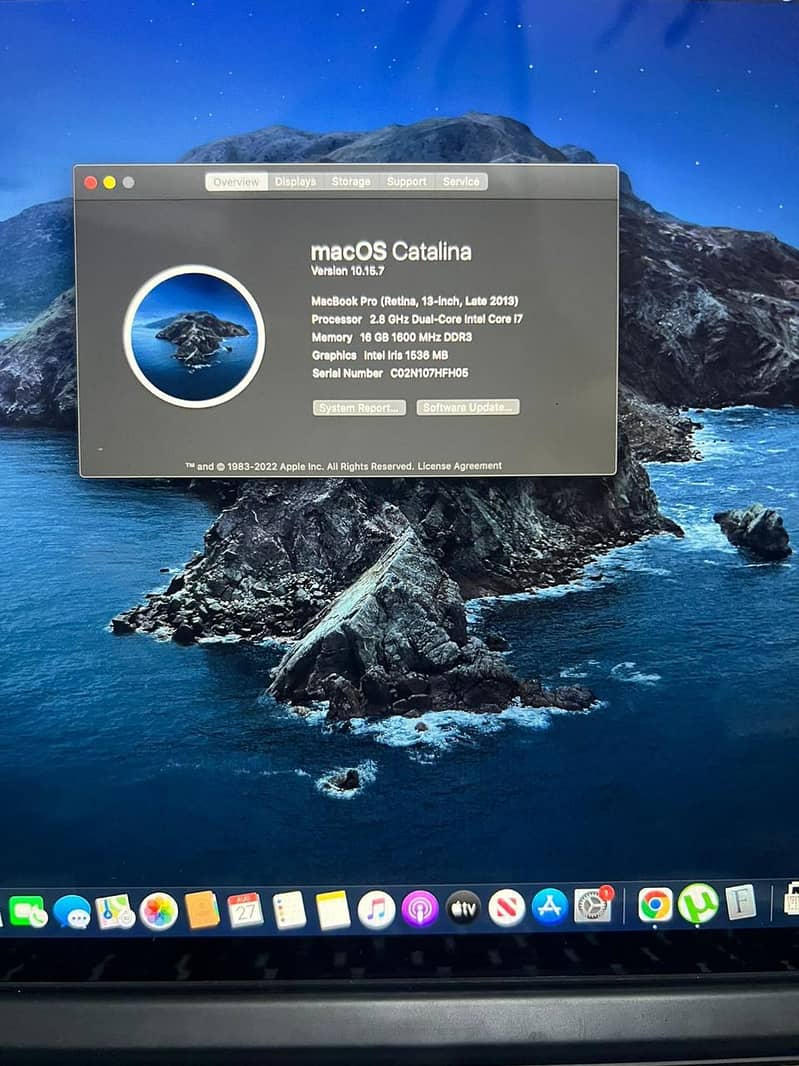Image resolution: width=799 pixels, height=1066 pixels.
Task: Open uTorrent from the Dock
Action: coord(698,904)
